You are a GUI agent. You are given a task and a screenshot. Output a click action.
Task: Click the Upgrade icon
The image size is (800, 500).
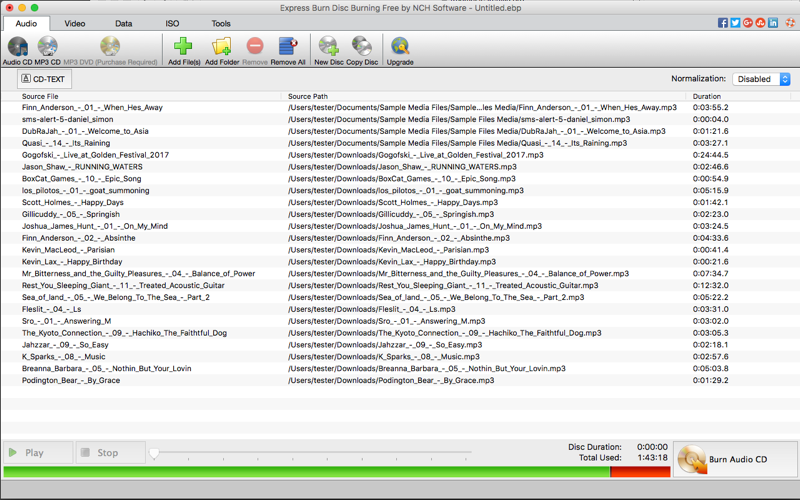[400, 48]
